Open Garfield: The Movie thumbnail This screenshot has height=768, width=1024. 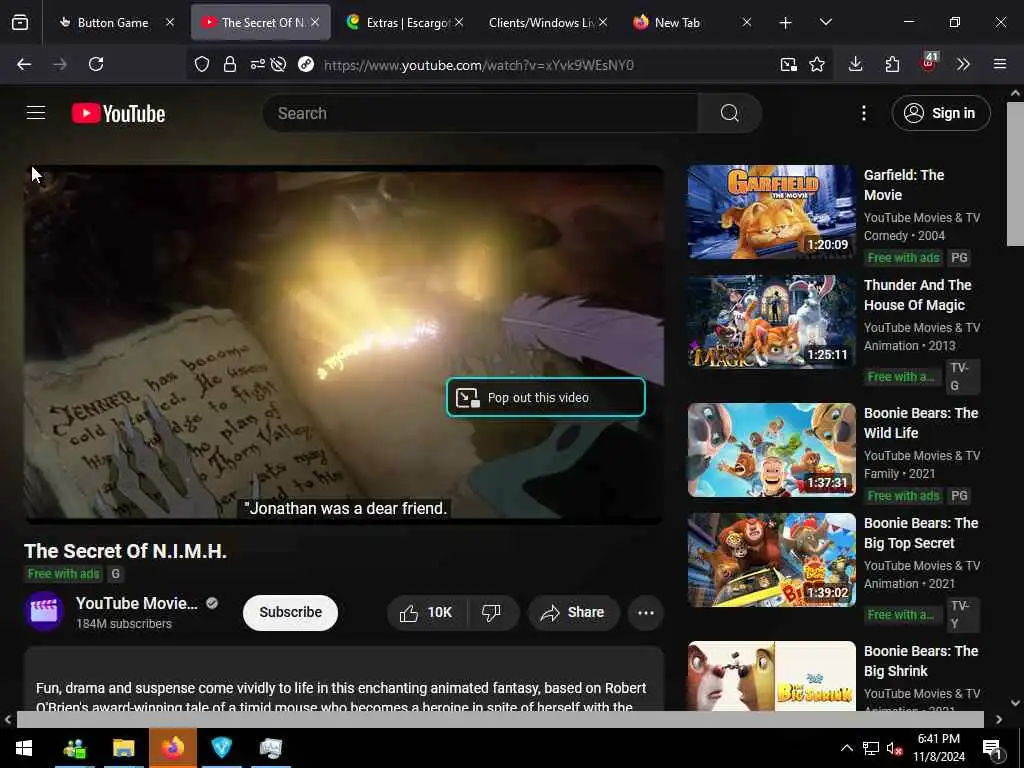pos(771,212)
